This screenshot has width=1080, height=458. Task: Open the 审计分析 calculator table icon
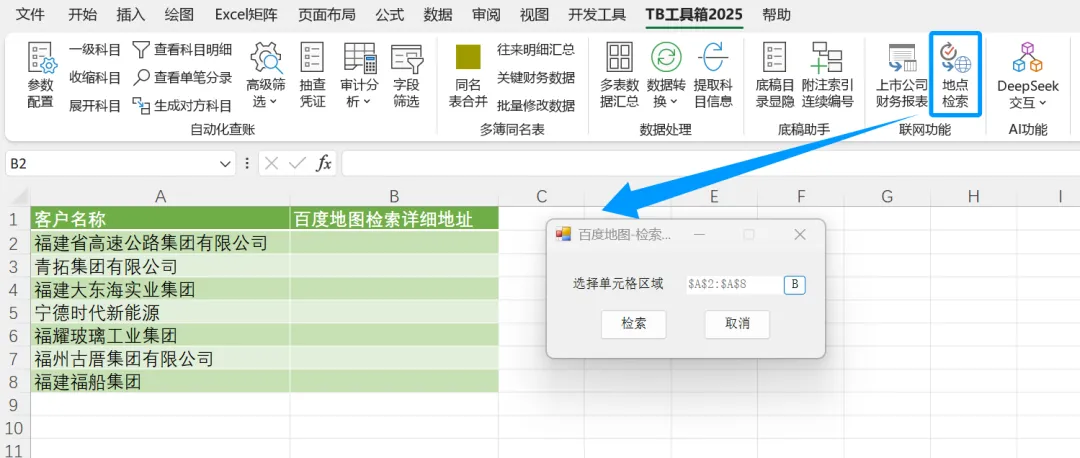click(x=360, y=58)
